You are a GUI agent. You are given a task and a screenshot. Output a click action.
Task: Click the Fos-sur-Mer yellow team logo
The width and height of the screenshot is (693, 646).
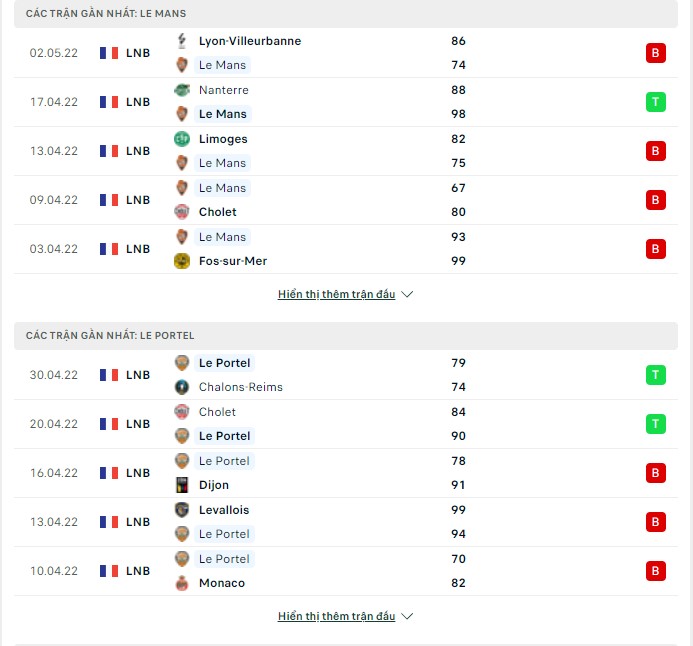click(x=182, y=261)
